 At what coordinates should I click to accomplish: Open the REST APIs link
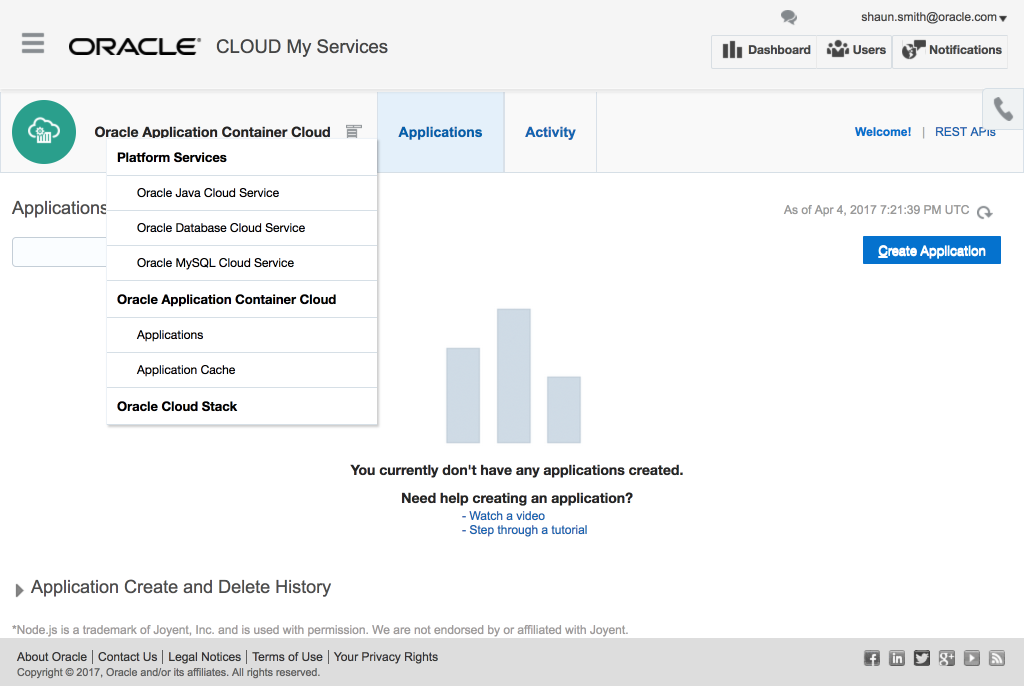[965, 132]
